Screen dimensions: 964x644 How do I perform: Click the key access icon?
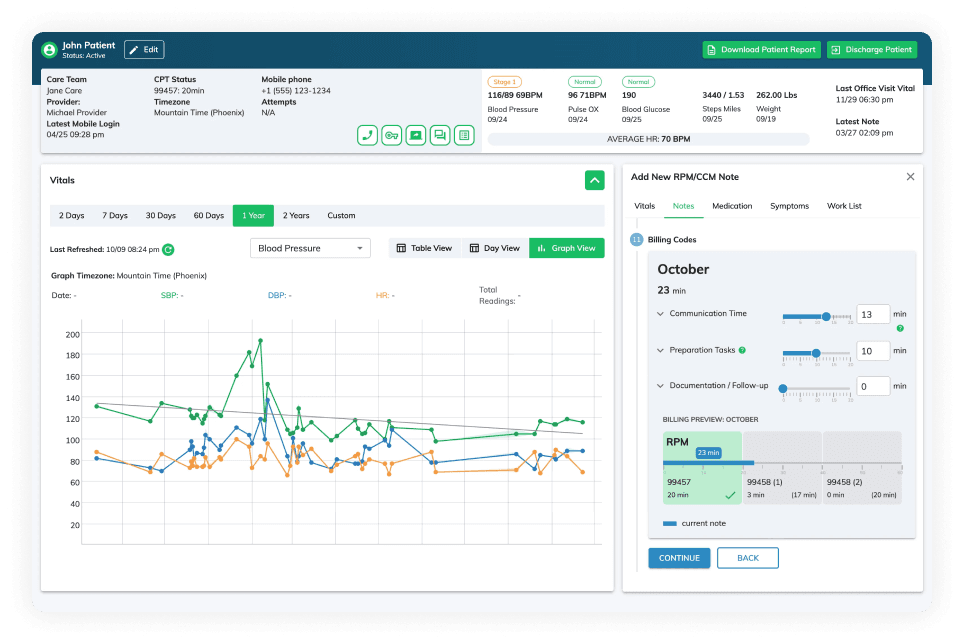391,135
